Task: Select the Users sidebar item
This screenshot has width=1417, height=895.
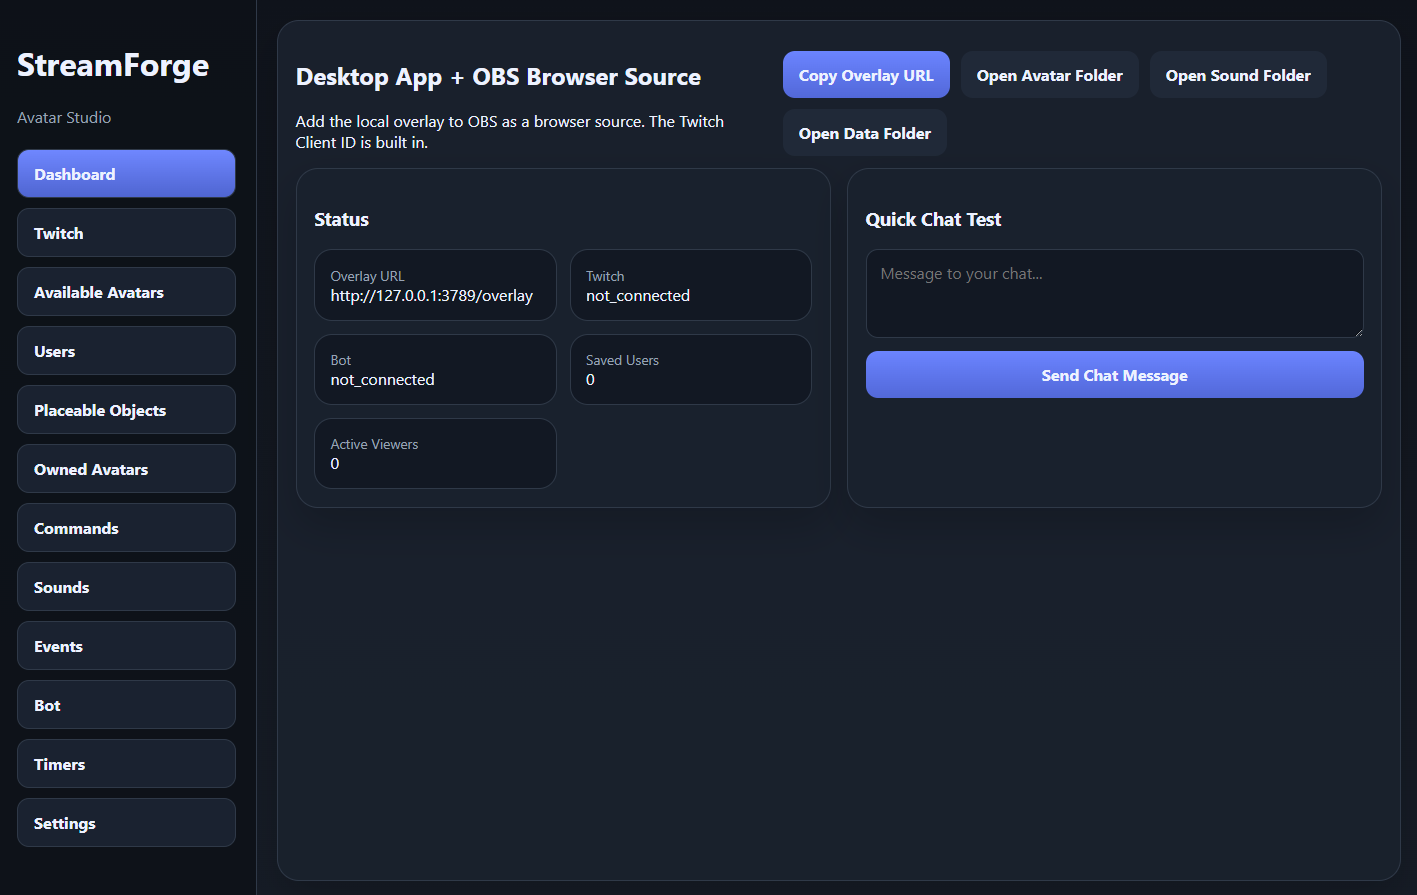Action: pyautogui.click(x=126, y=351)
